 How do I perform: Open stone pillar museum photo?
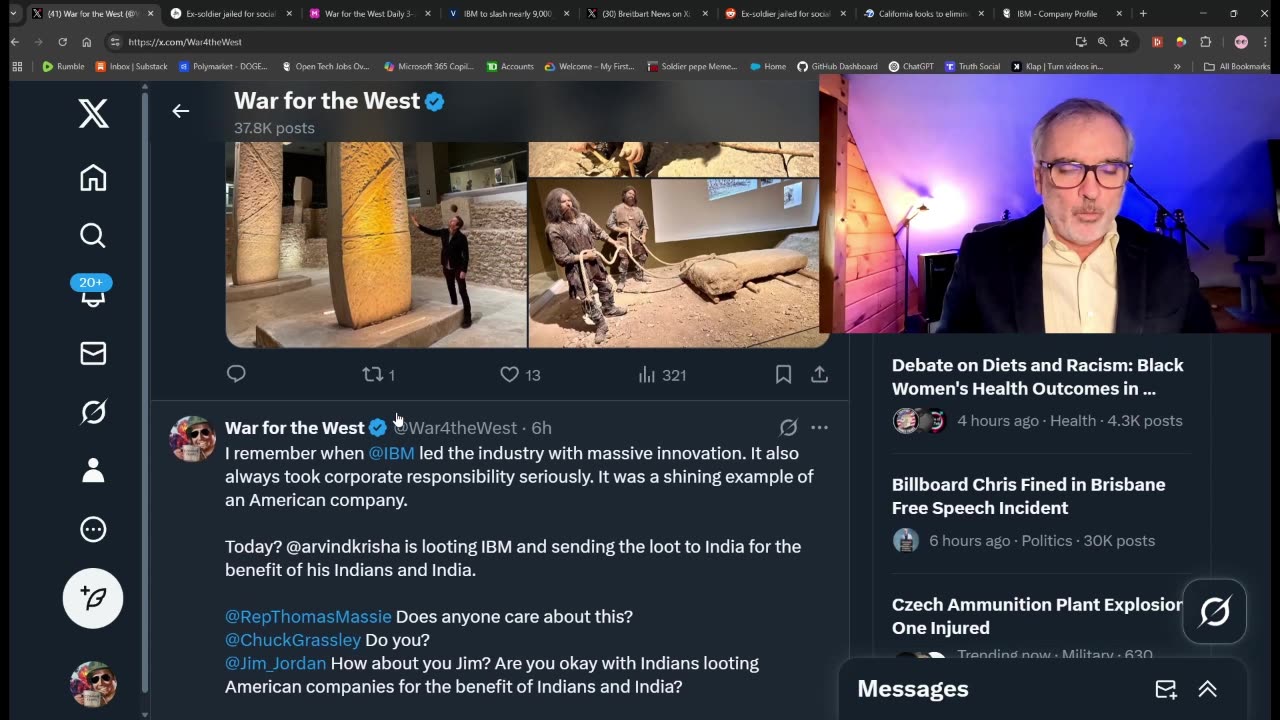pos(376,245)
